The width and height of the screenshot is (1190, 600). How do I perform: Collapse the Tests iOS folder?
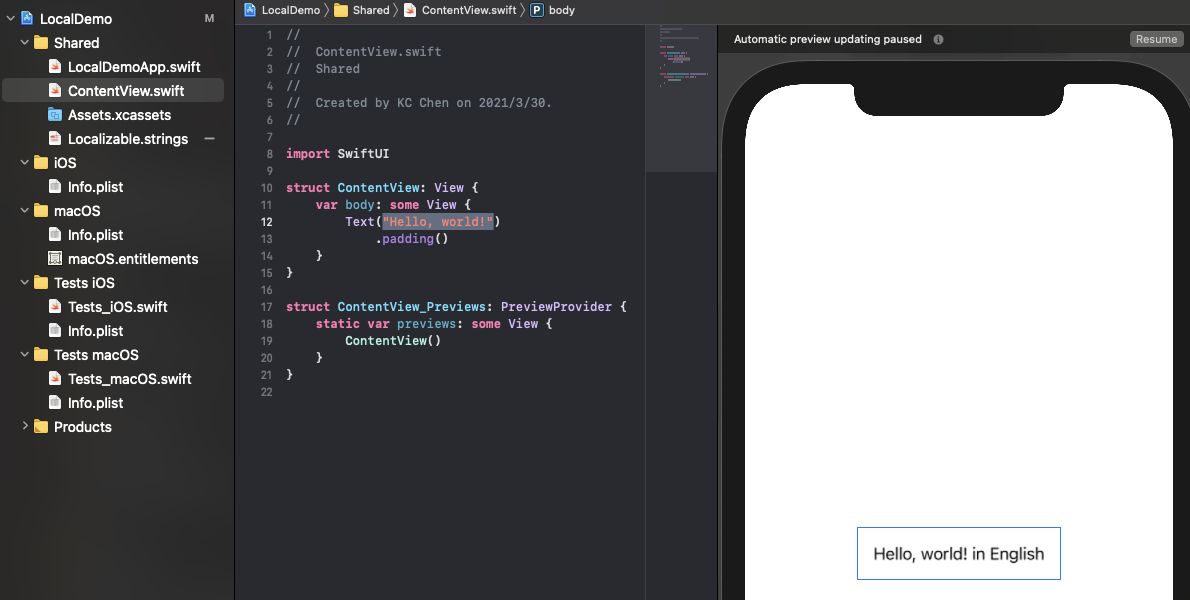pos(24,283)
